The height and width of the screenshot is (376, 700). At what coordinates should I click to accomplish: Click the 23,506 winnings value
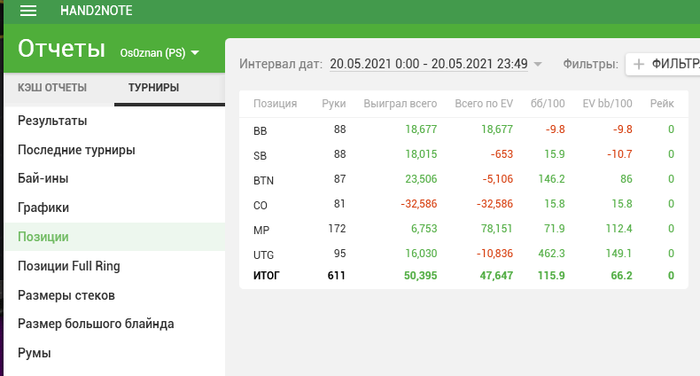(x=421, y=179)
